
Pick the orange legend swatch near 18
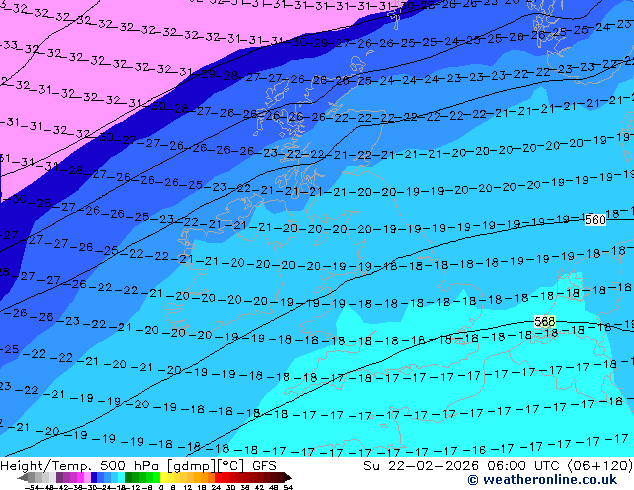tap(204, 477)
